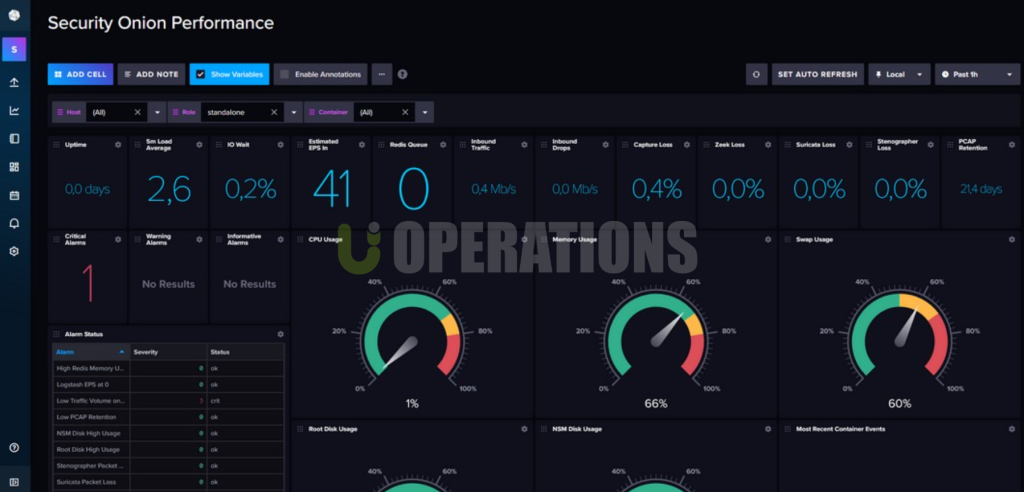Expand the Host variable dropdown arrow
Screen dimensions: 1024x492
coord(157,112)
